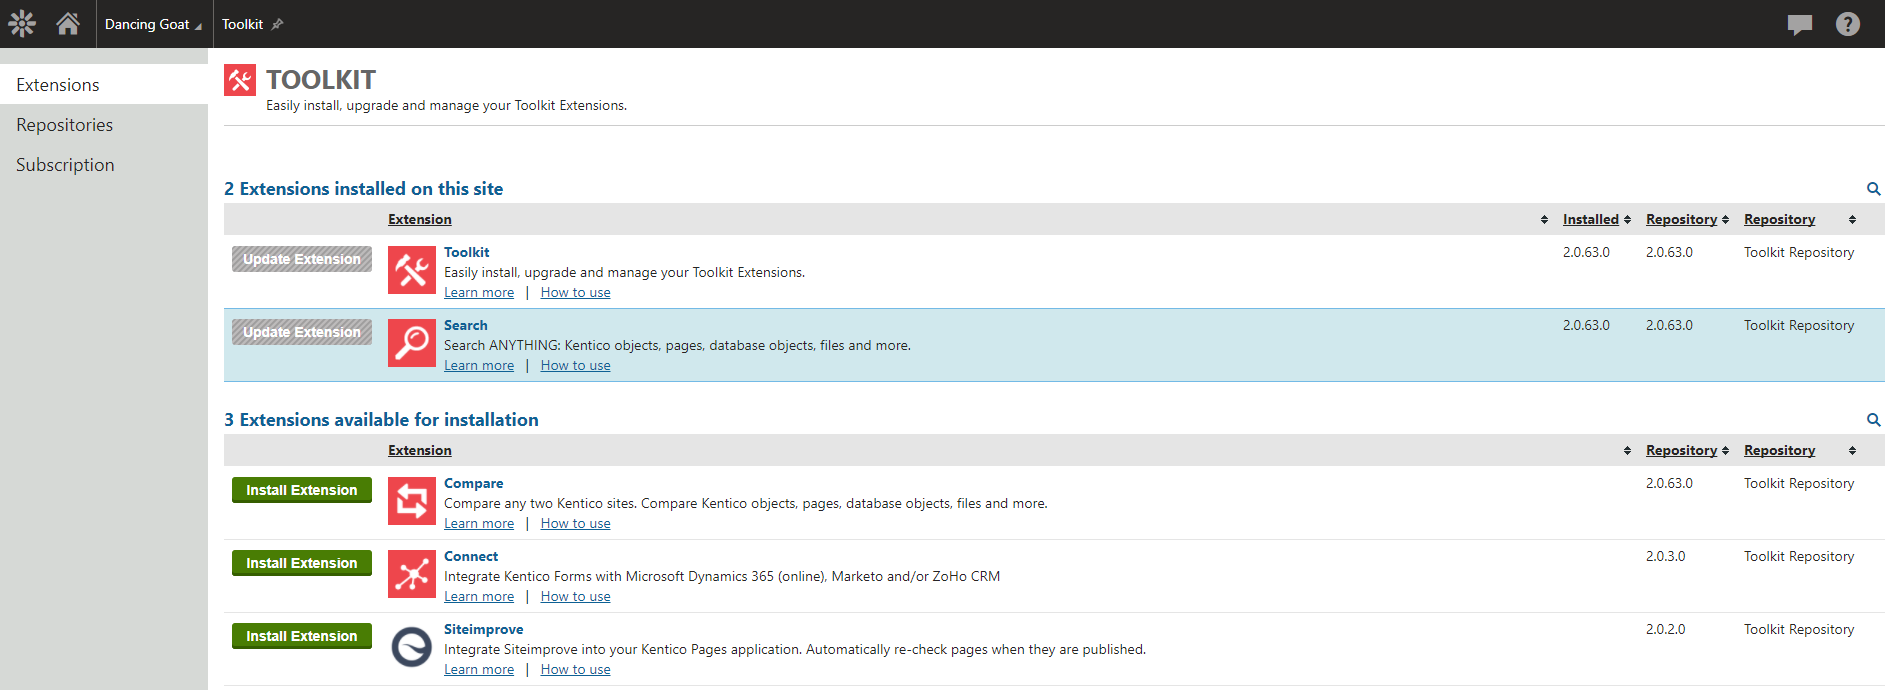Select the Extensions sidebar tab
Screen dimensions: 1885x690
104,85
